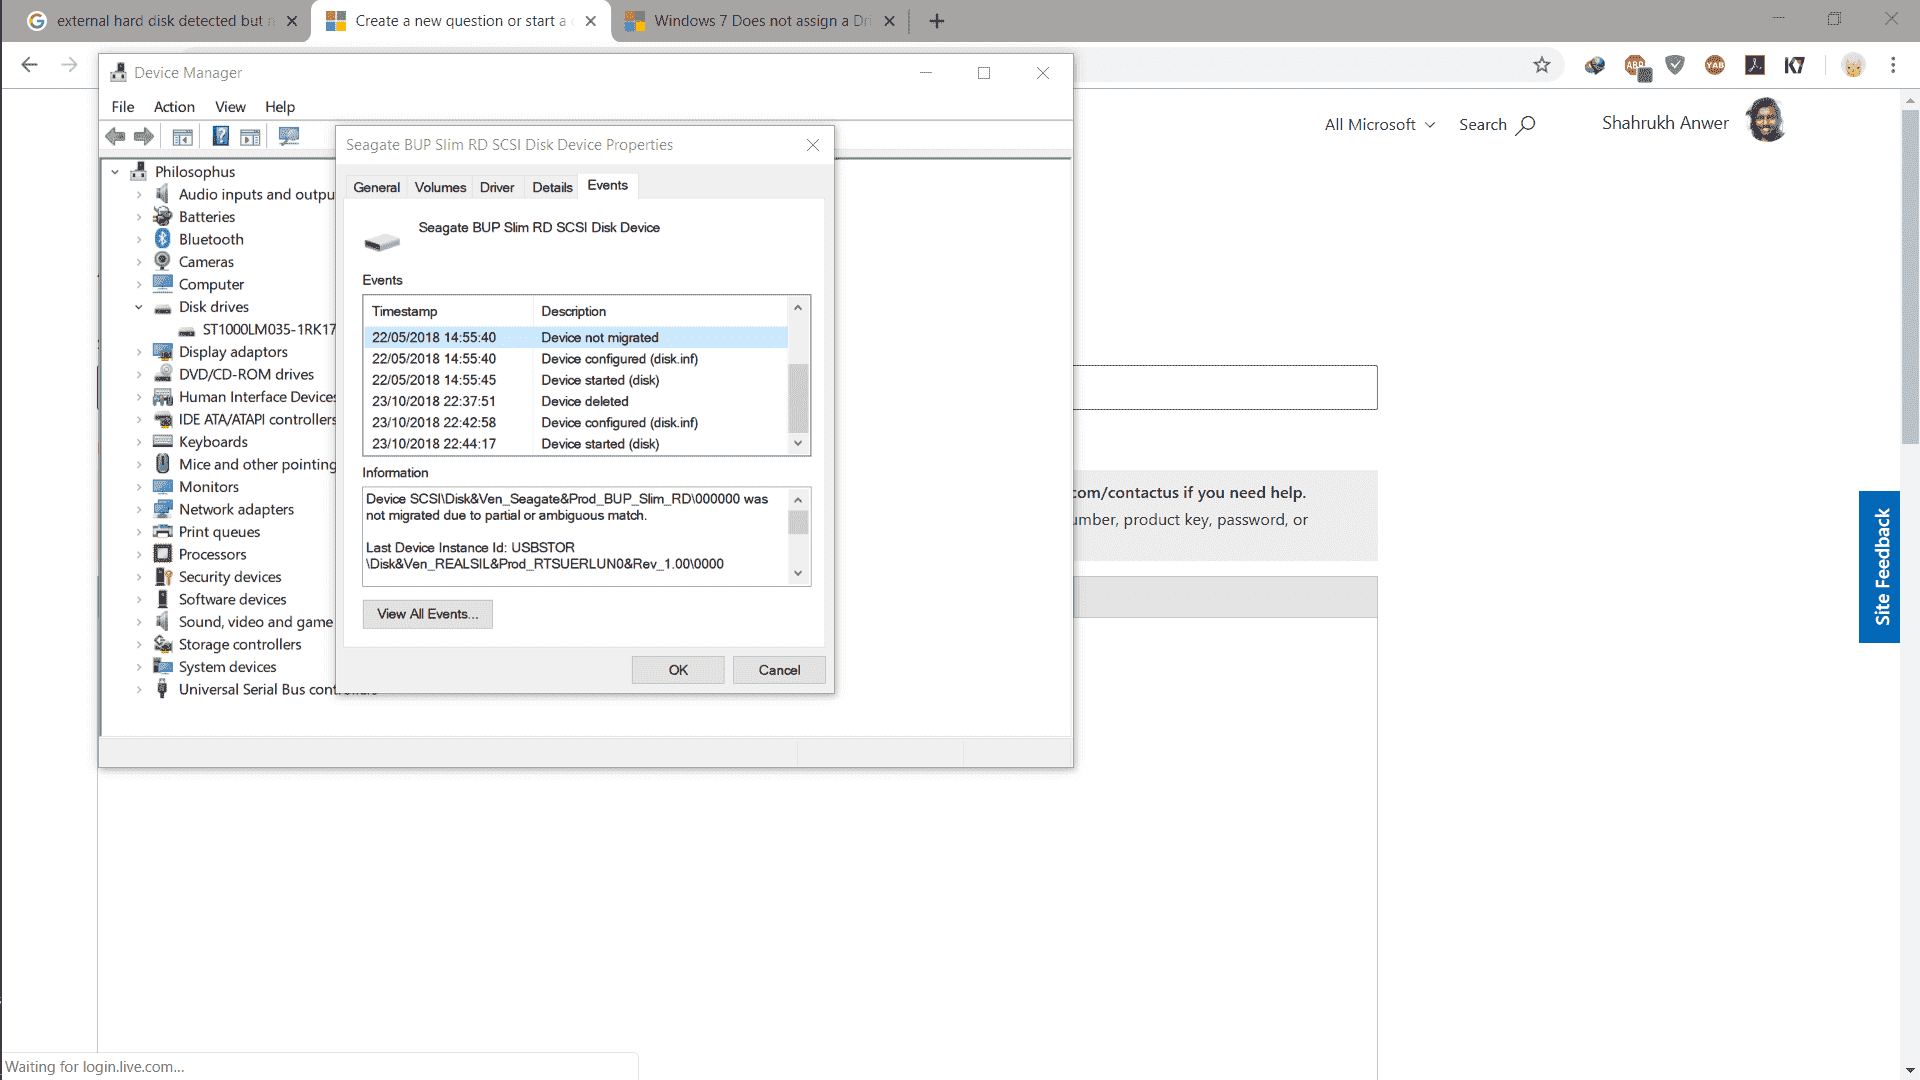Image resolution: width=1920 pixels, height=1080 pixels.
Task: Click the show/hide console tree toolbar icon
Action: click(182, 137)
